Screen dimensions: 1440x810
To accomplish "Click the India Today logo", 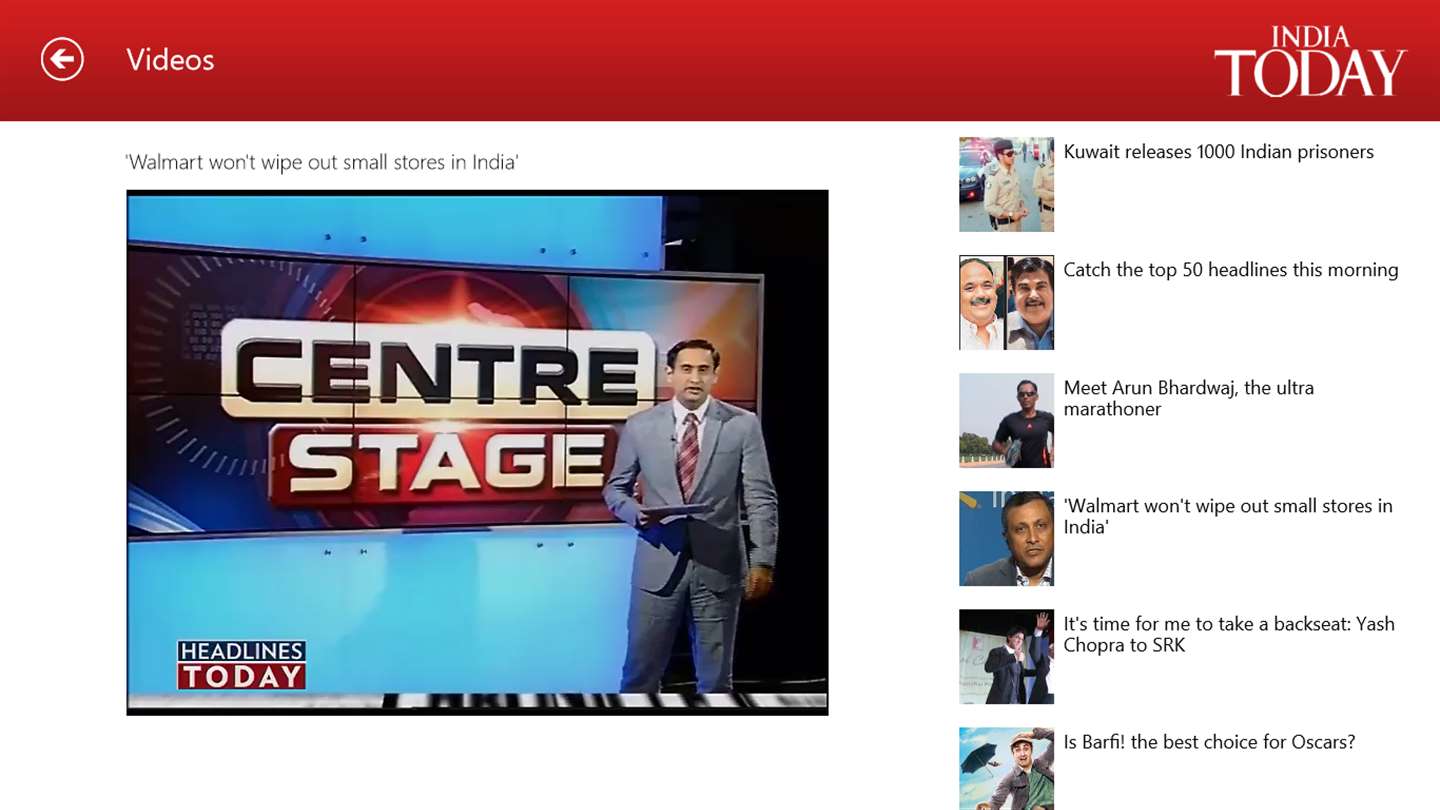I will [1310, 62].
